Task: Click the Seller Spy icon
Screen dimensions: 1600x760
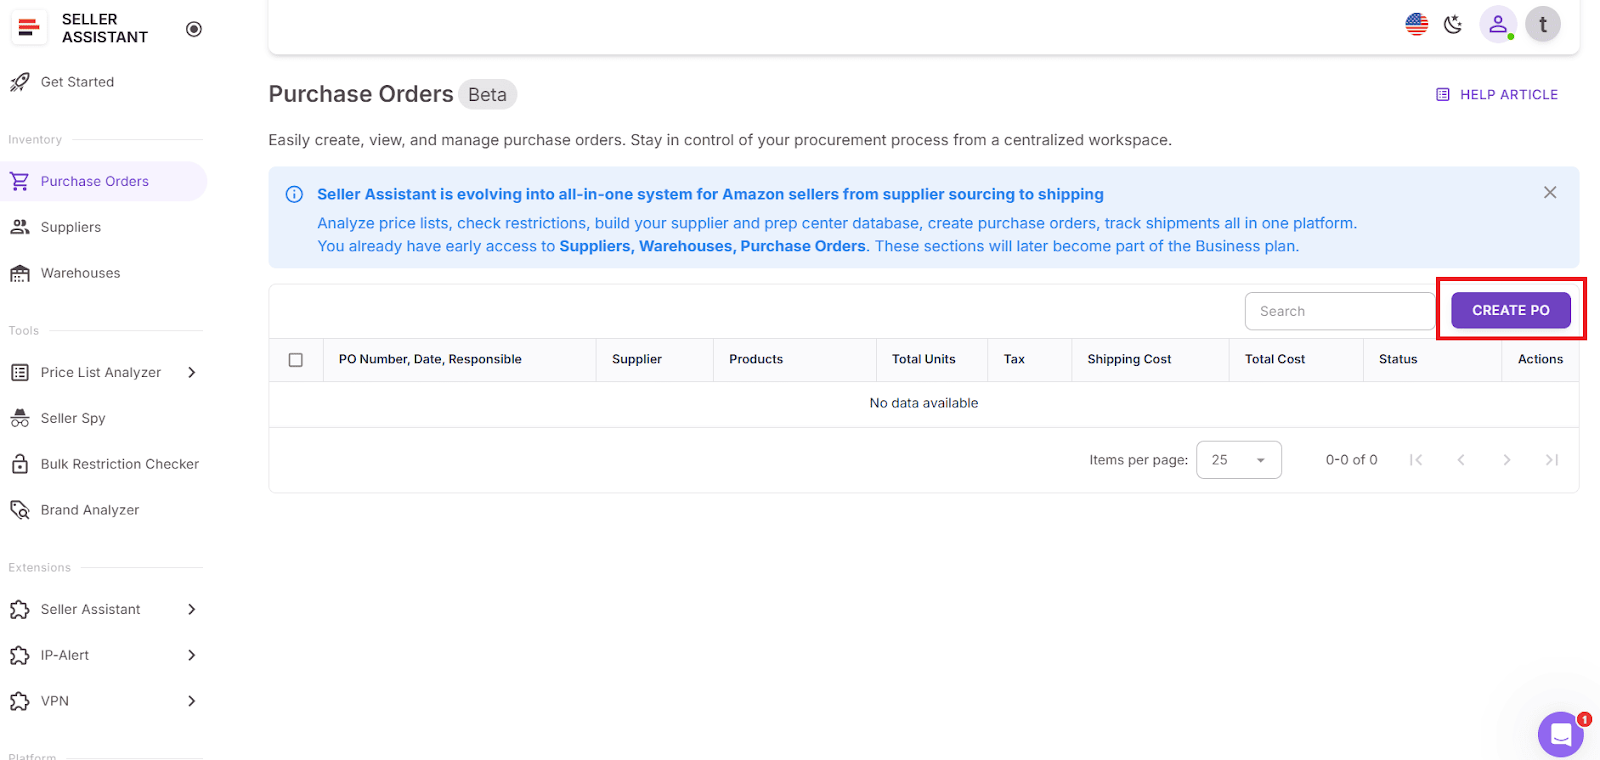Action: [20, 418]
